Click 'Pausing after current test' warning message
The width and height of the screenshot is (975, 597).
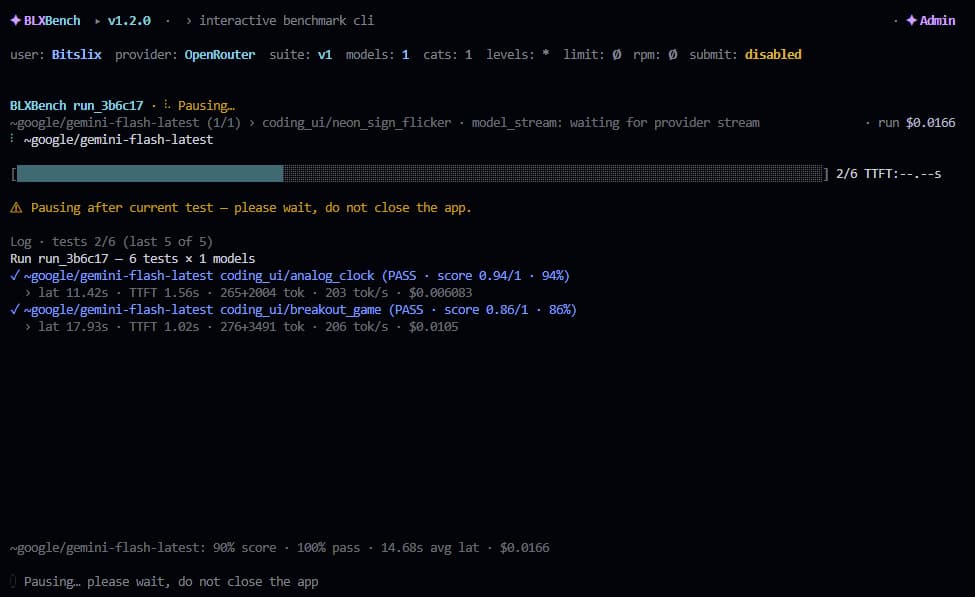coord(251,208)
